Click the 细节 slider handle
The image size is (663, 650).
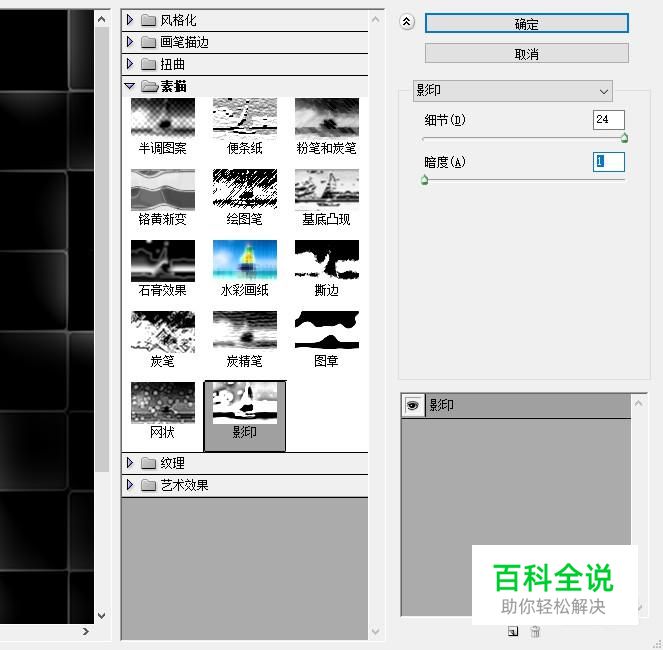[x=624, y=137]
